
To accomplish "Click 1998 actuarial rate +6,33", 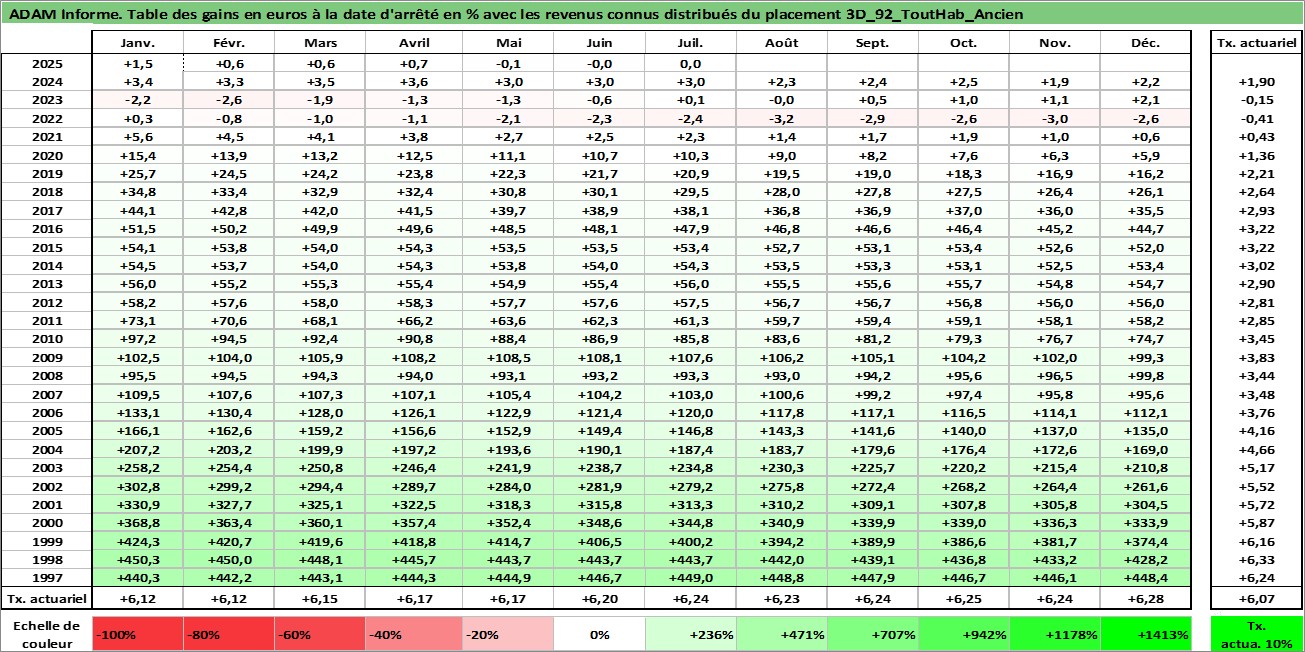I will point(1256,560).
